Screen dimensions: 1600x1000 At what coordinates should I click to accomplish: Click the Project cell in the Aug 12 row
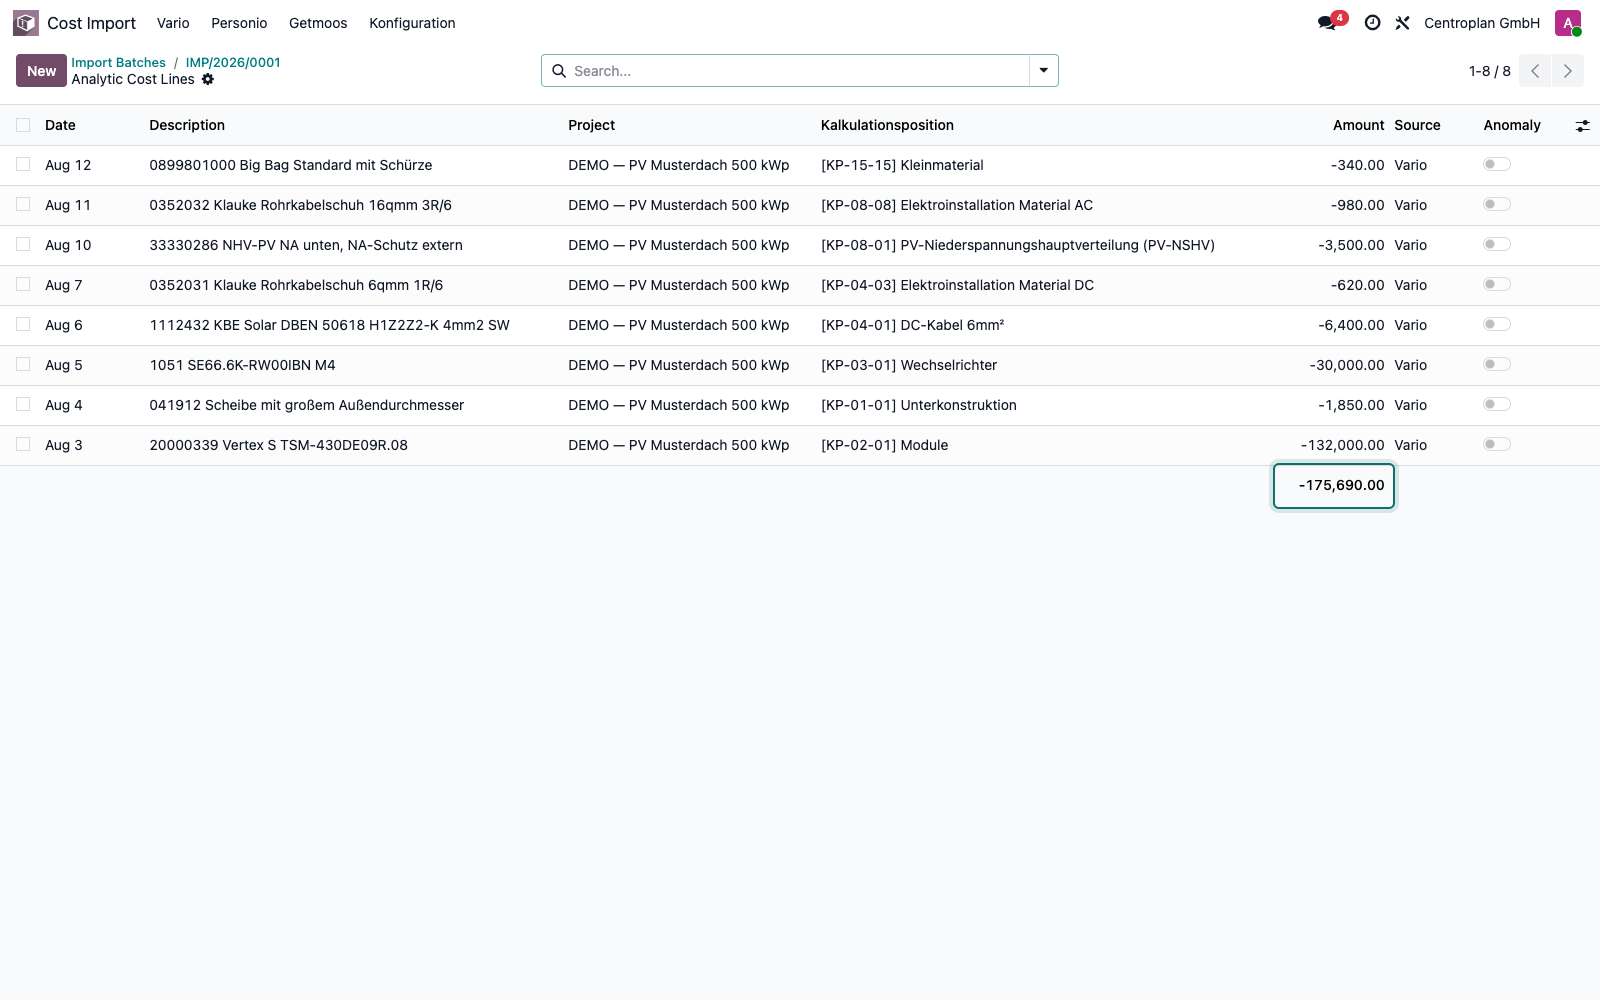pos(678,165)
